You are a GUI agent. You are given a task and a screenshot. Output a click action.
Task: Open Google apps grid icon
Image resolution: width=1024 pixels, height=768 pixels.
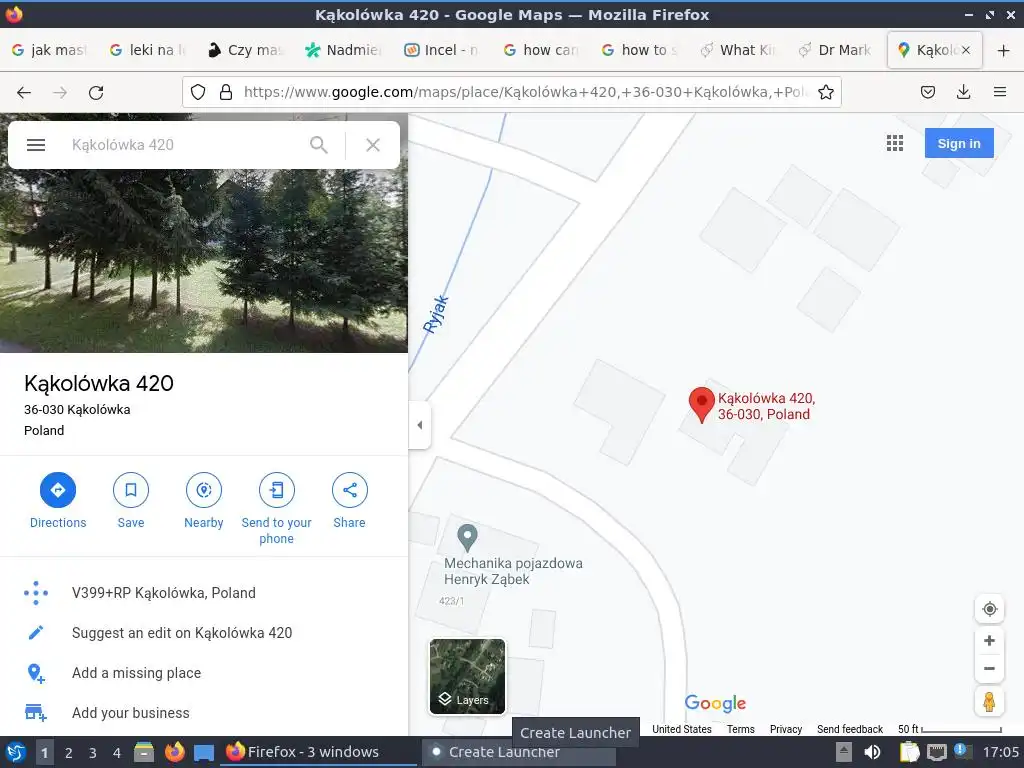(x=895, y=143)
